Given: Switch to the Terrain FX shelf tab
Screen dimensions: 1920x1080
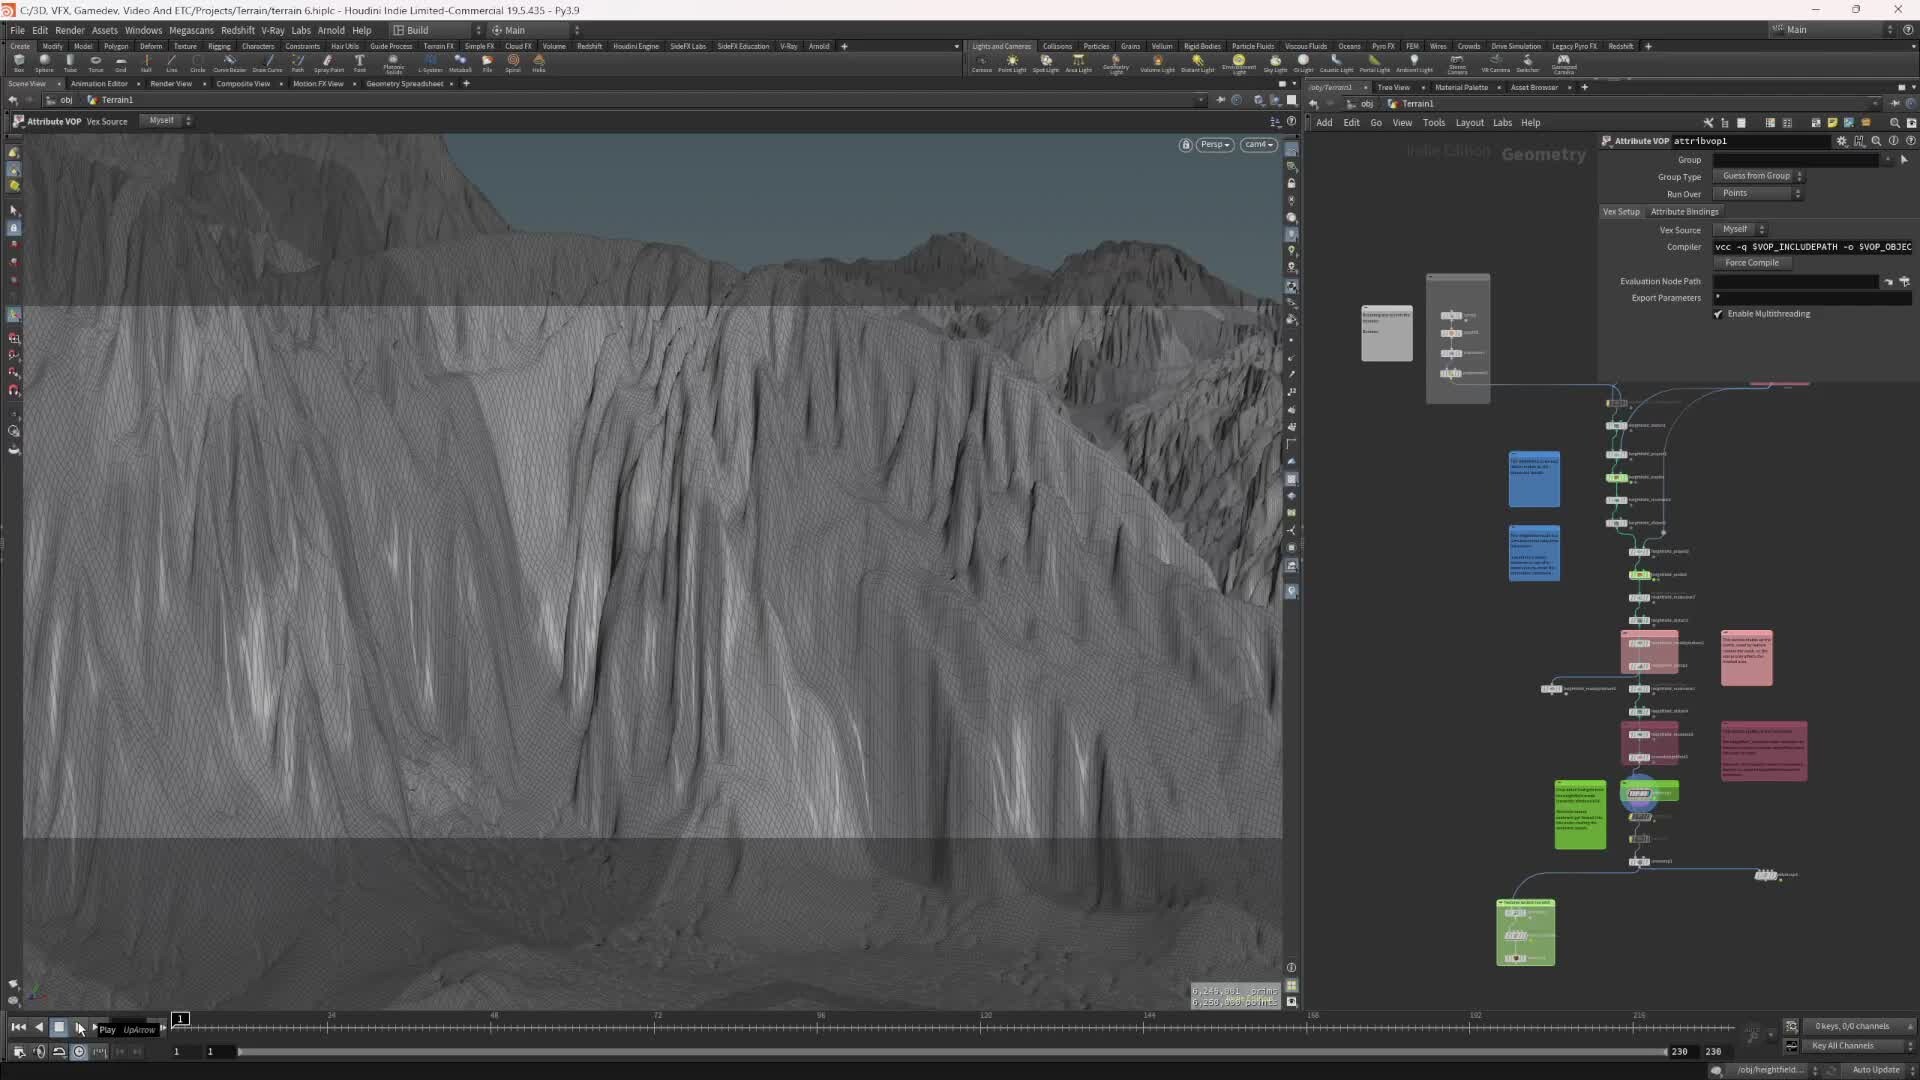Looking at the screenshot, I should [439, 46].
